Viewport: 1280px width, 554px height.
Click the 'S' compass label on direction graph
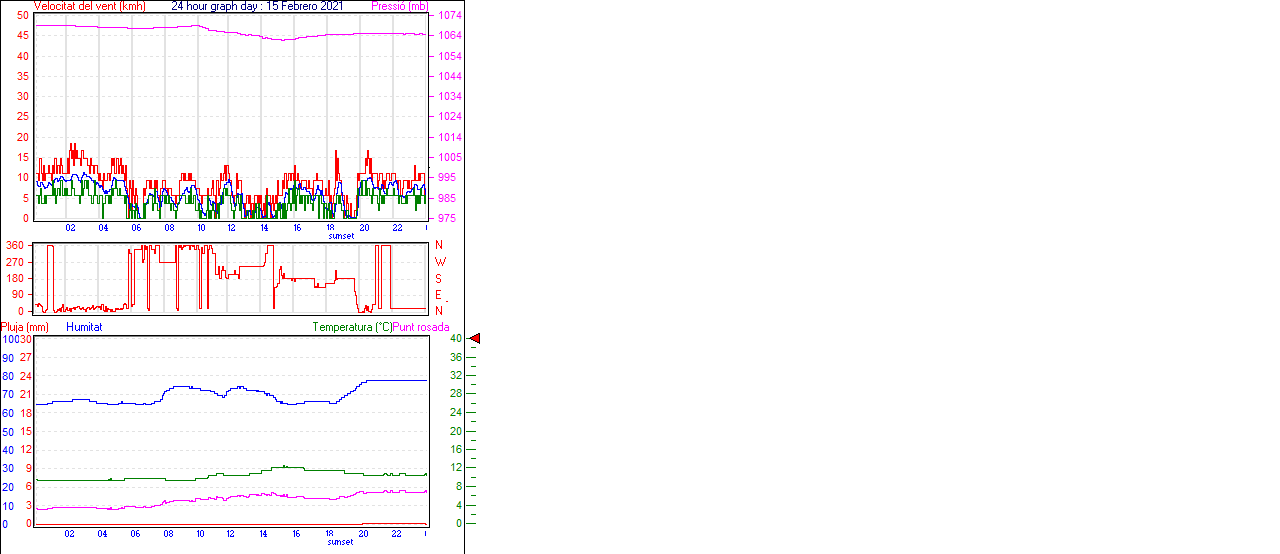tap(438, 278)
